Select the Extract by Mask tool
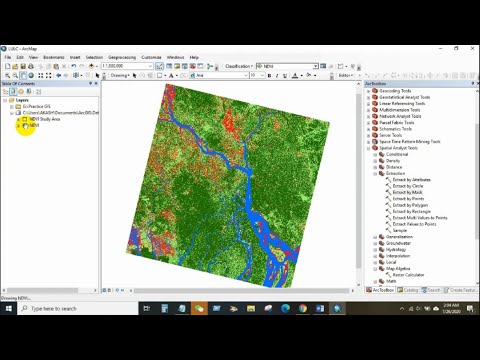 (x=407, y=192)
